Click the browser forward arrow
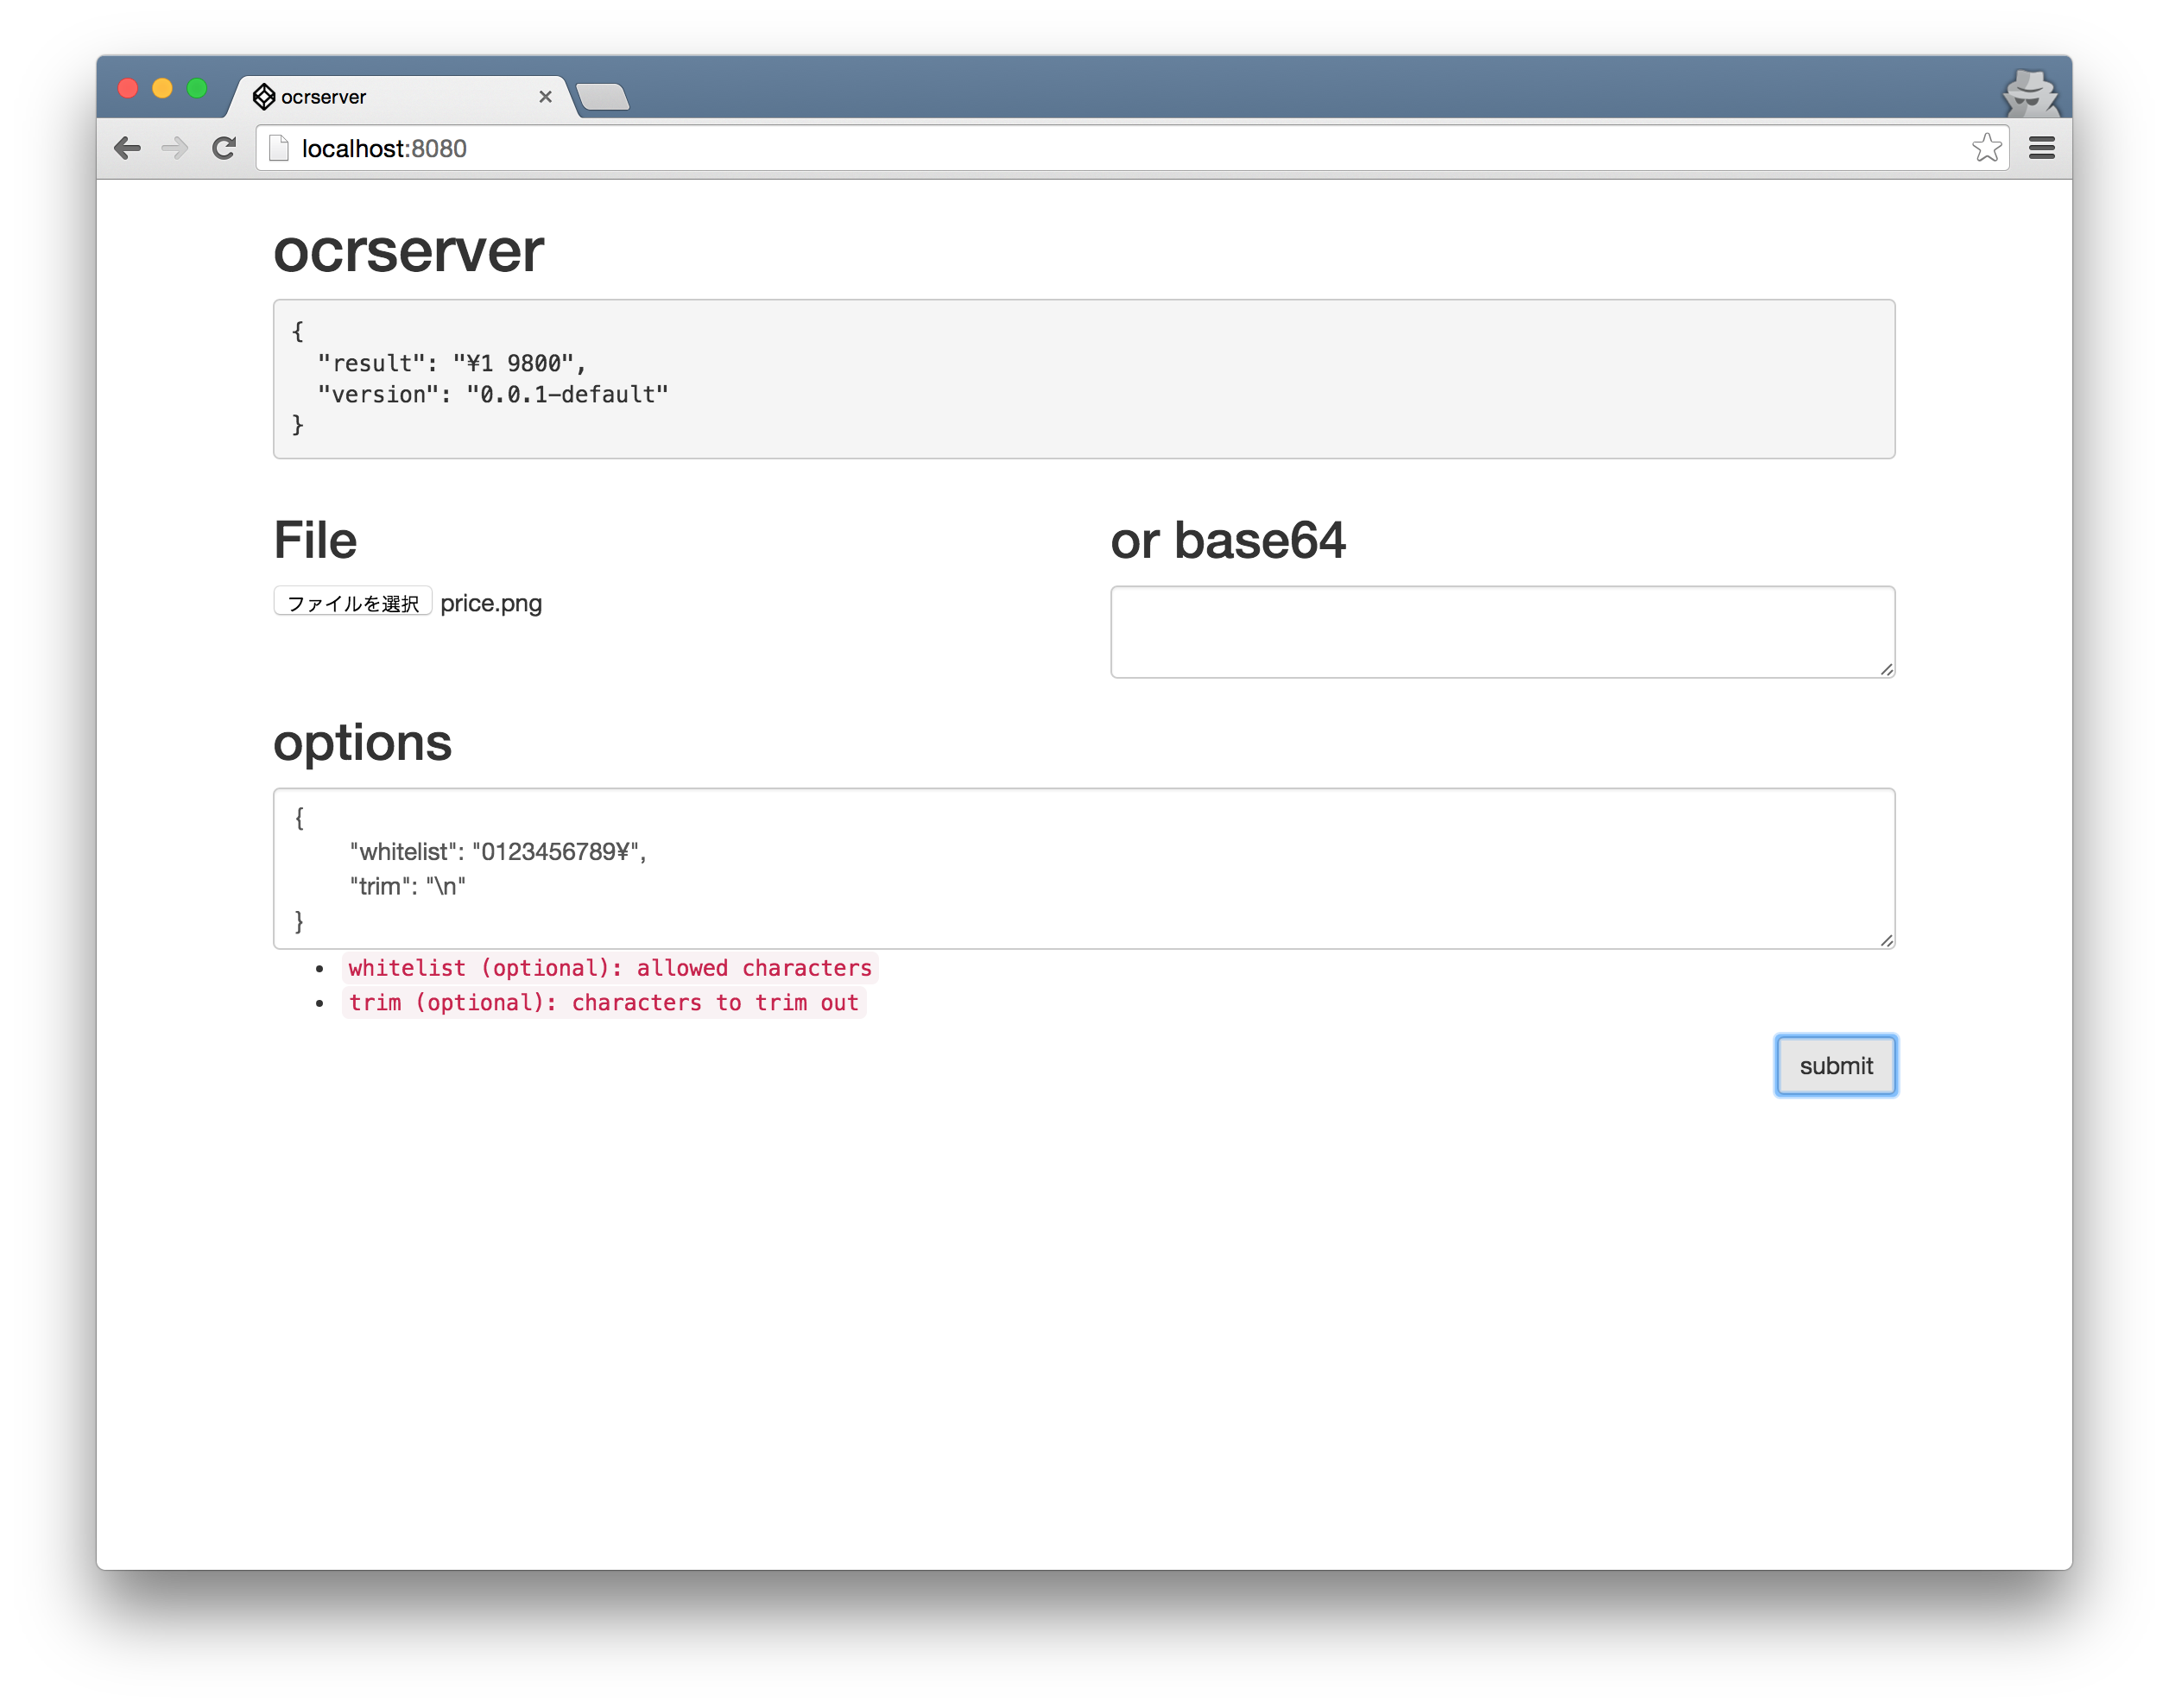This screenshot has width=2169, height=1708. point(175,149)
